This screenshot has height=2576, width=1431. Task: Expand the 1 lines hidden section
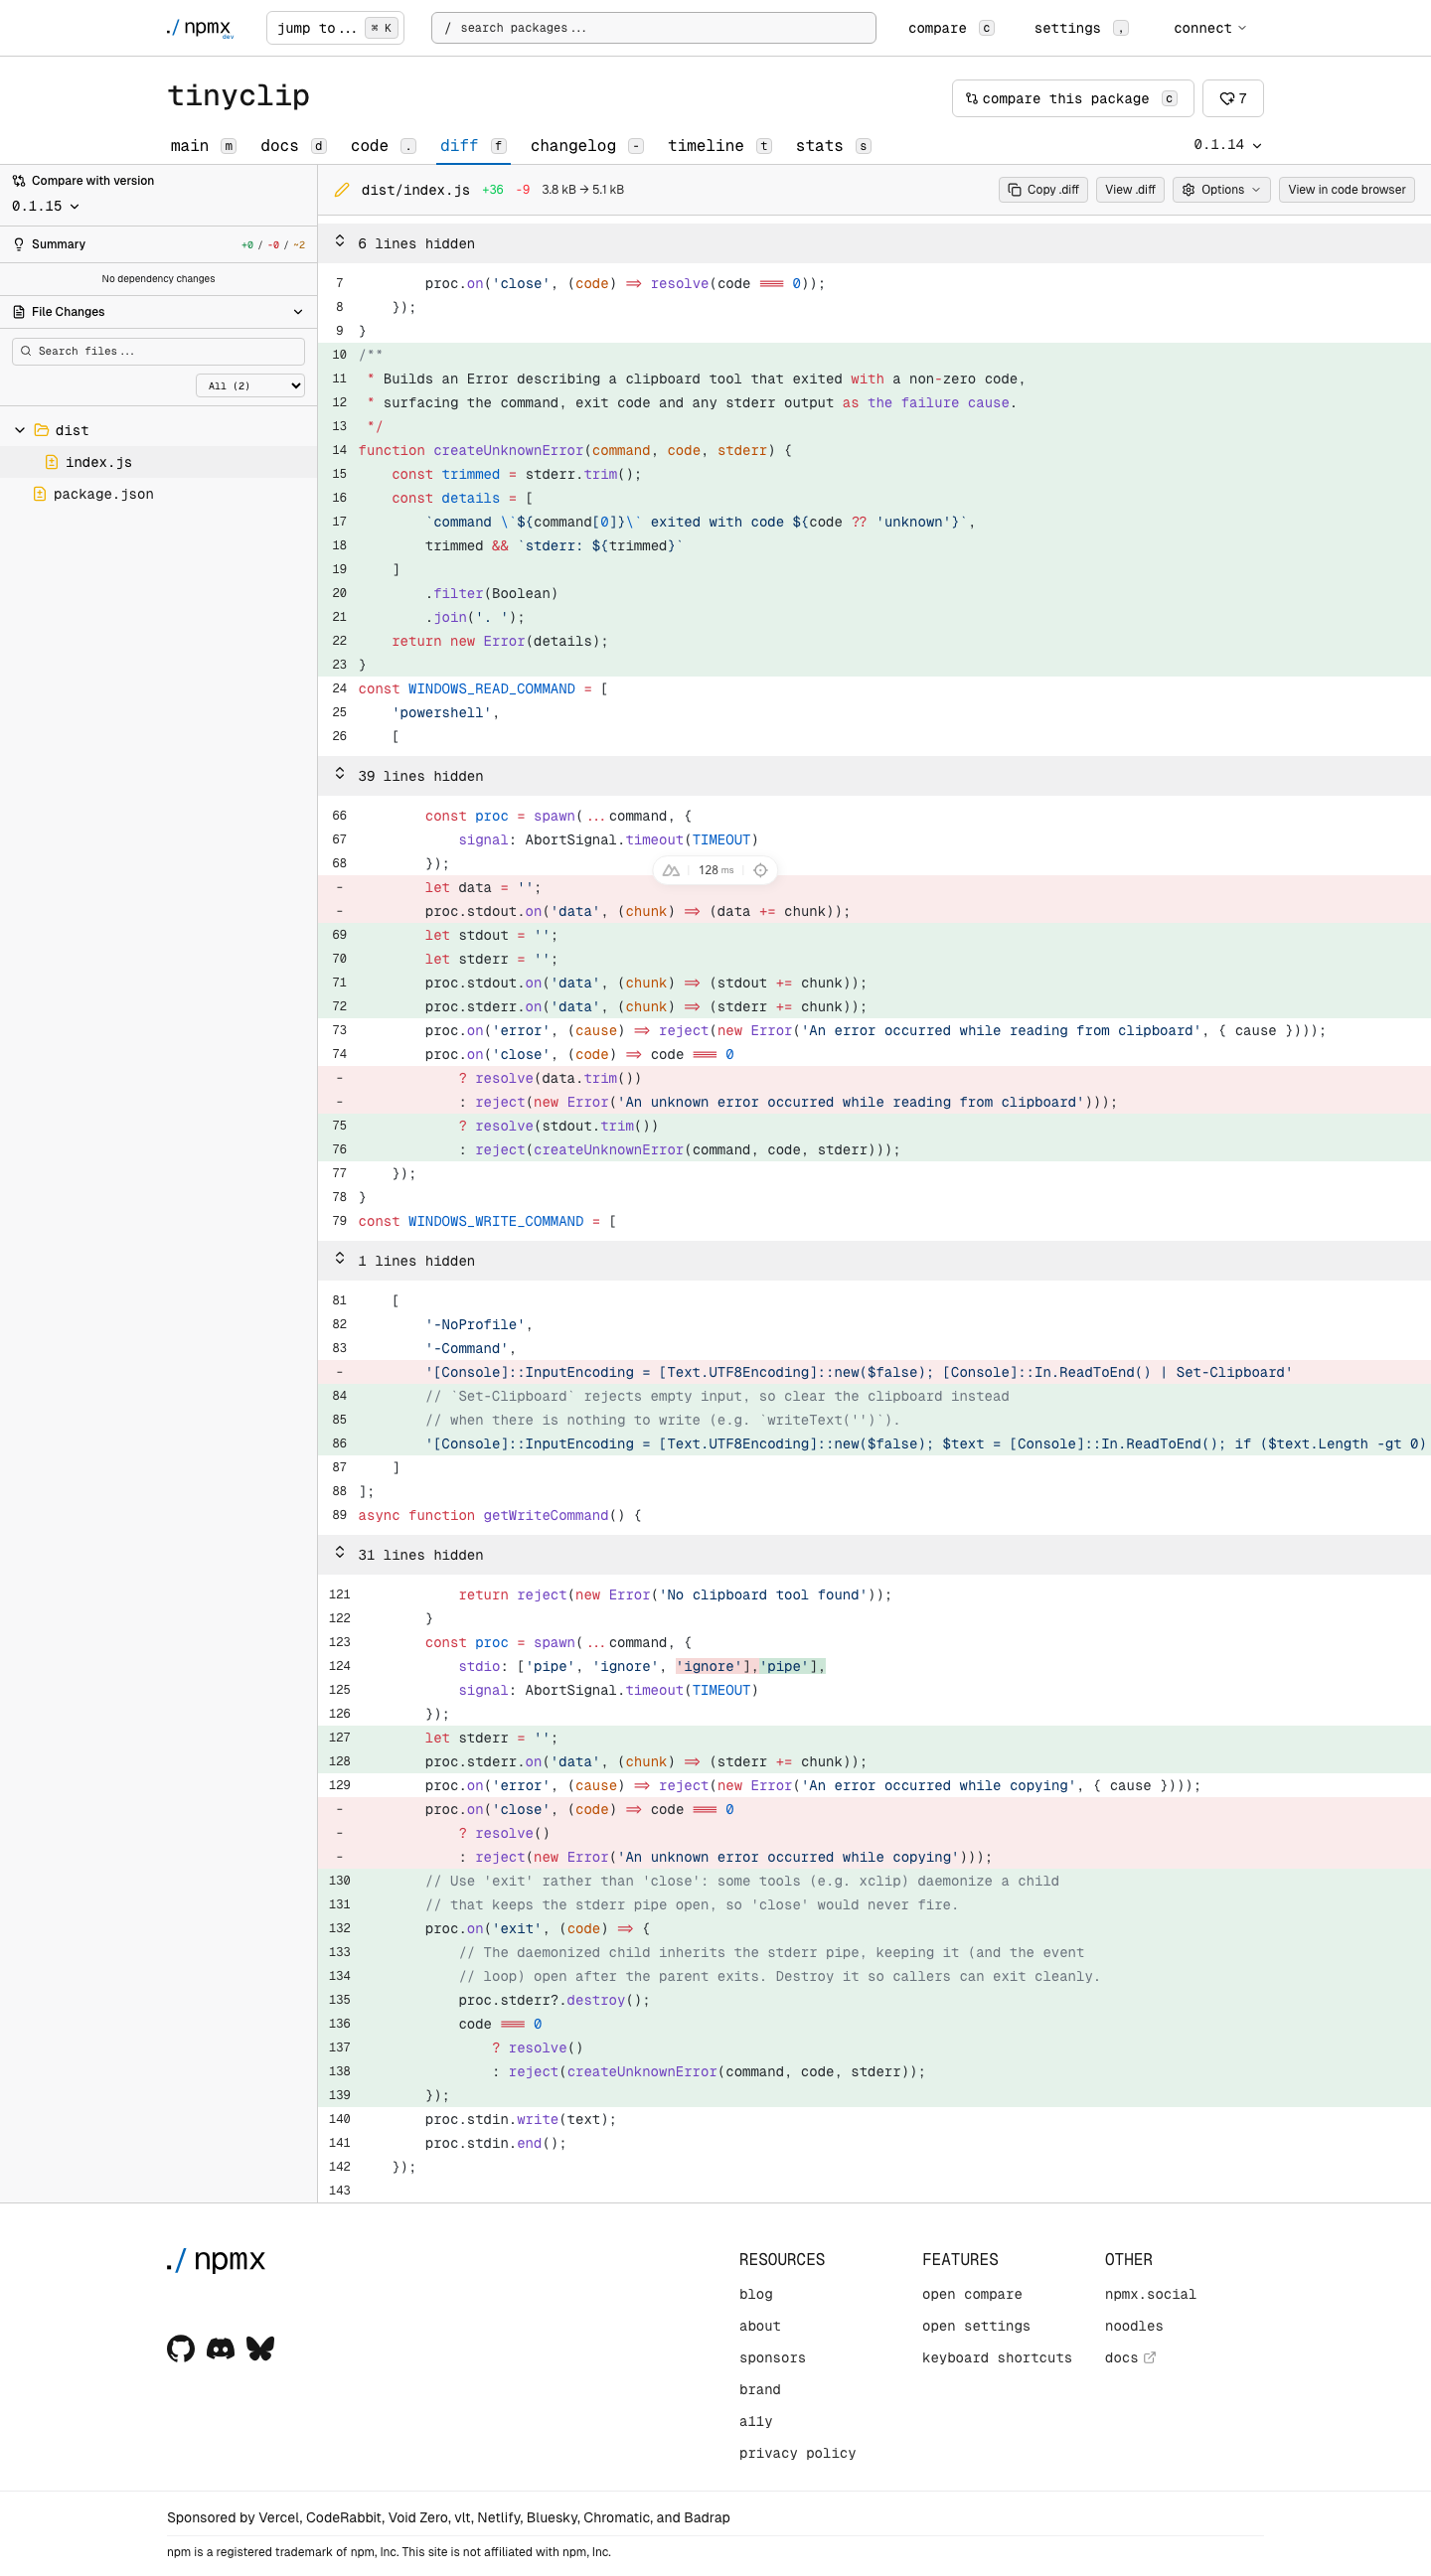[x=874, y=1261]
